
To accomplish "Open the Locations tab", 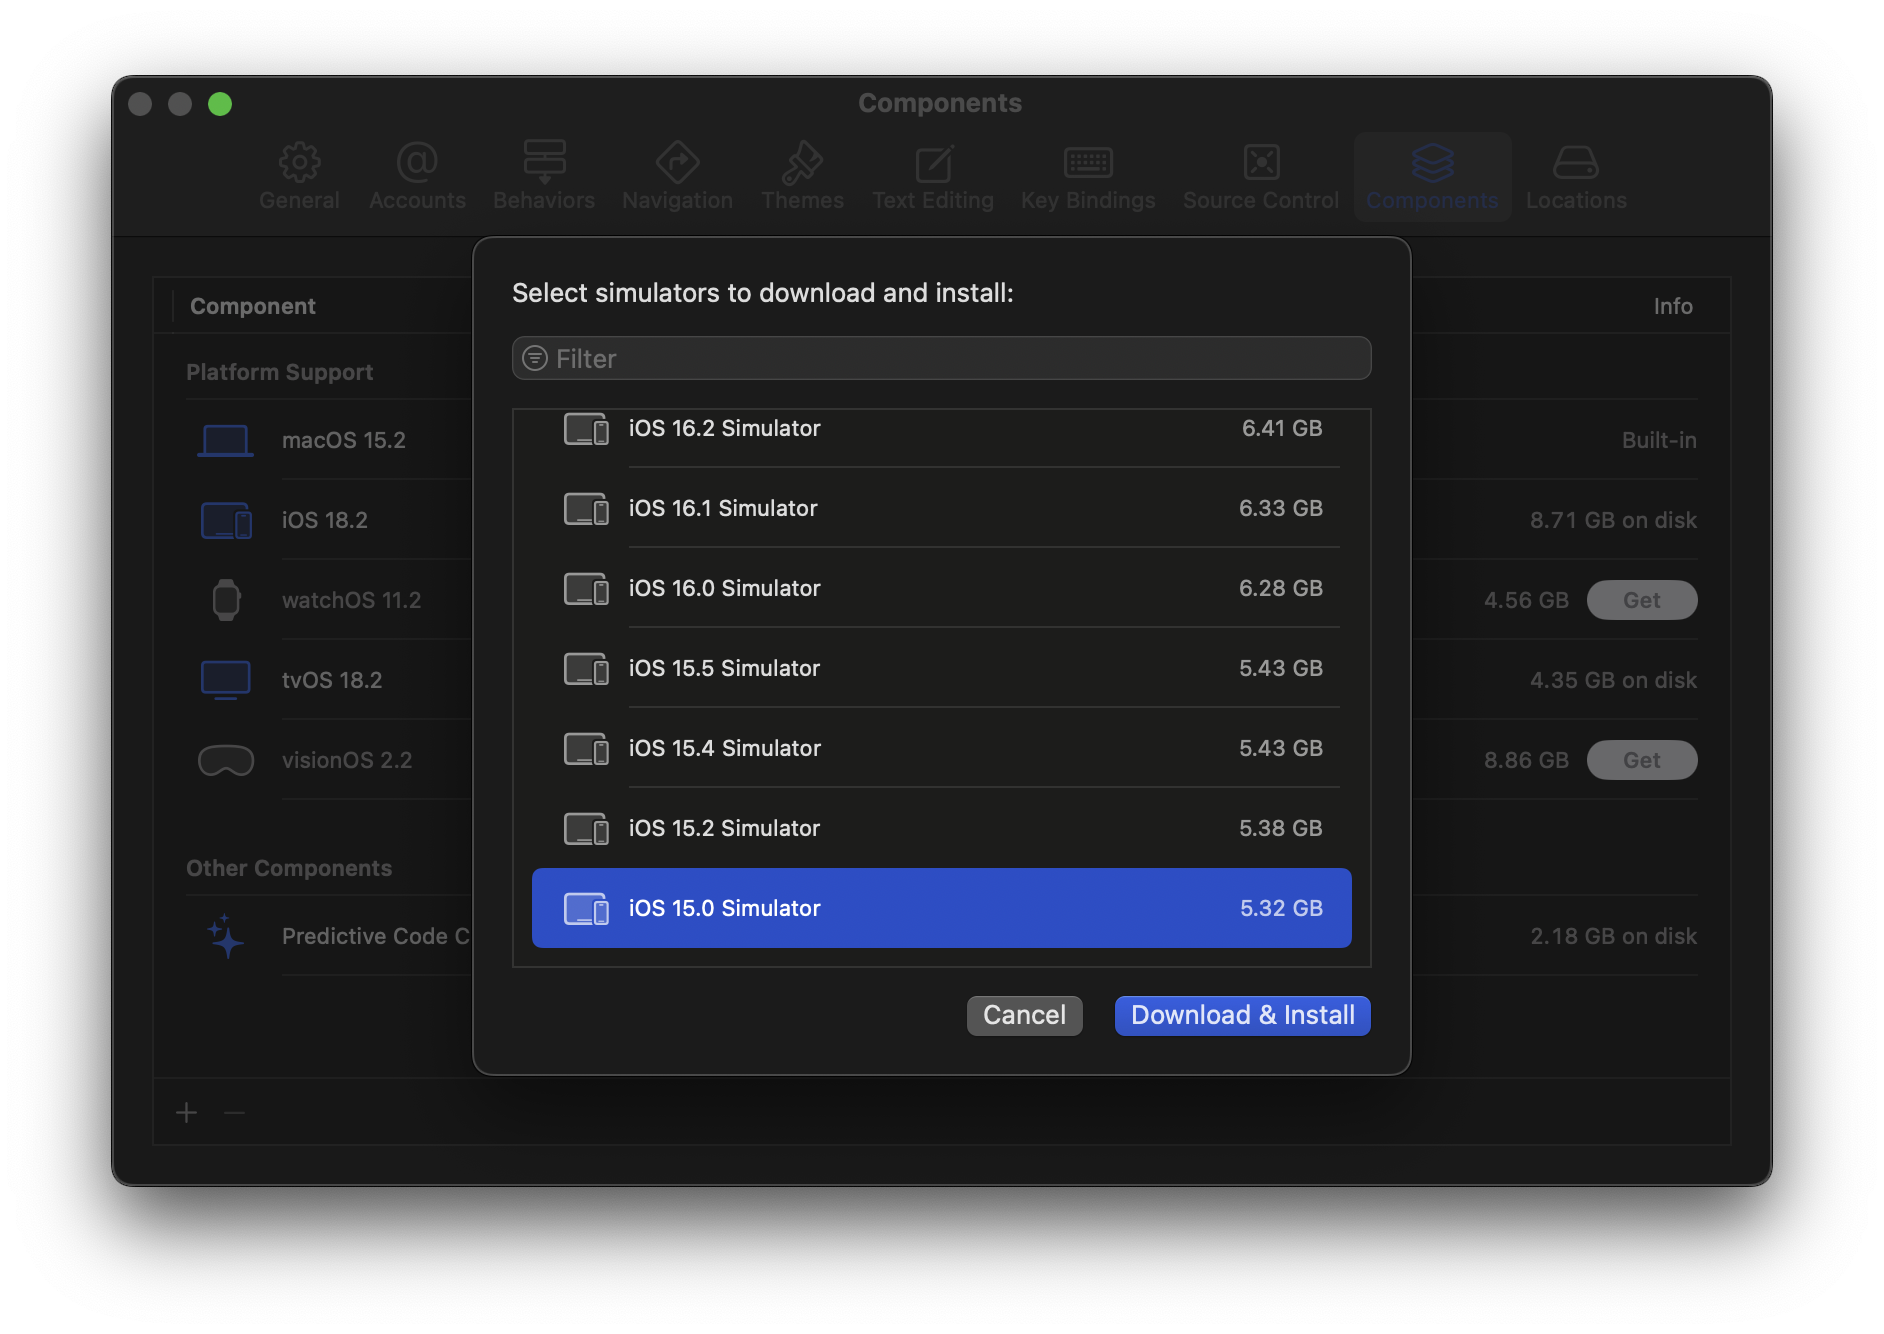I will 1576,176.
